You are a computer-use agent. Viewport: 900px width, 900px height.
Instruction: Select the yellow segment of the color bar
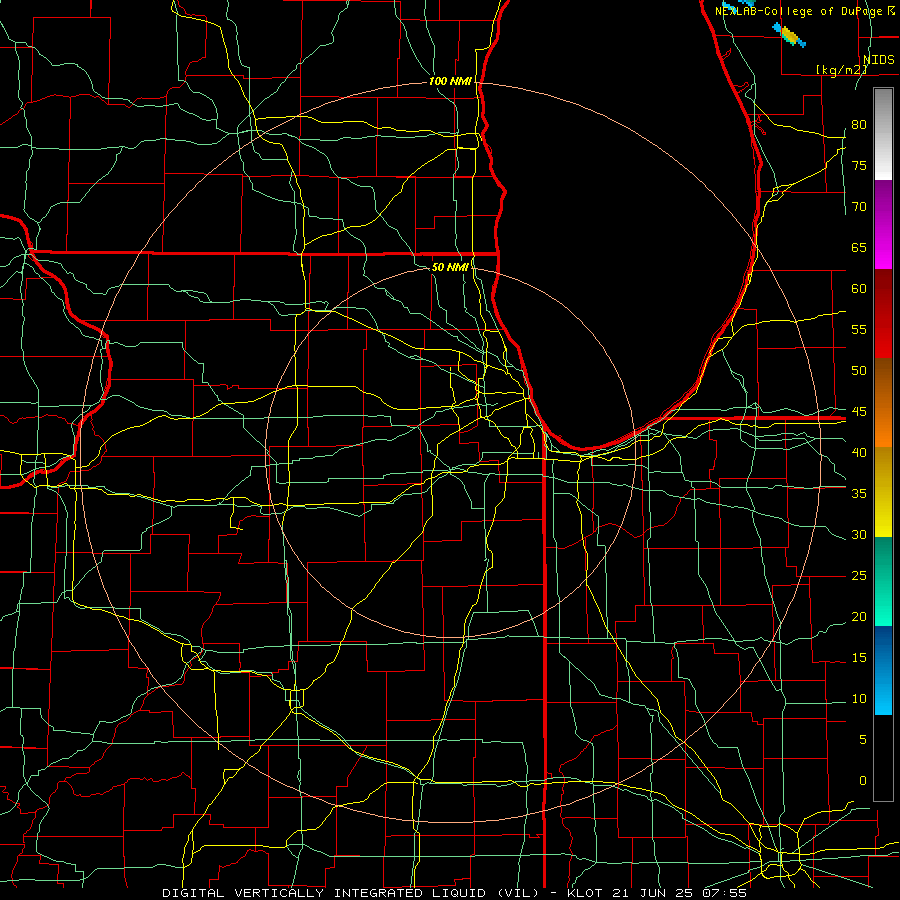pos(883,492)
